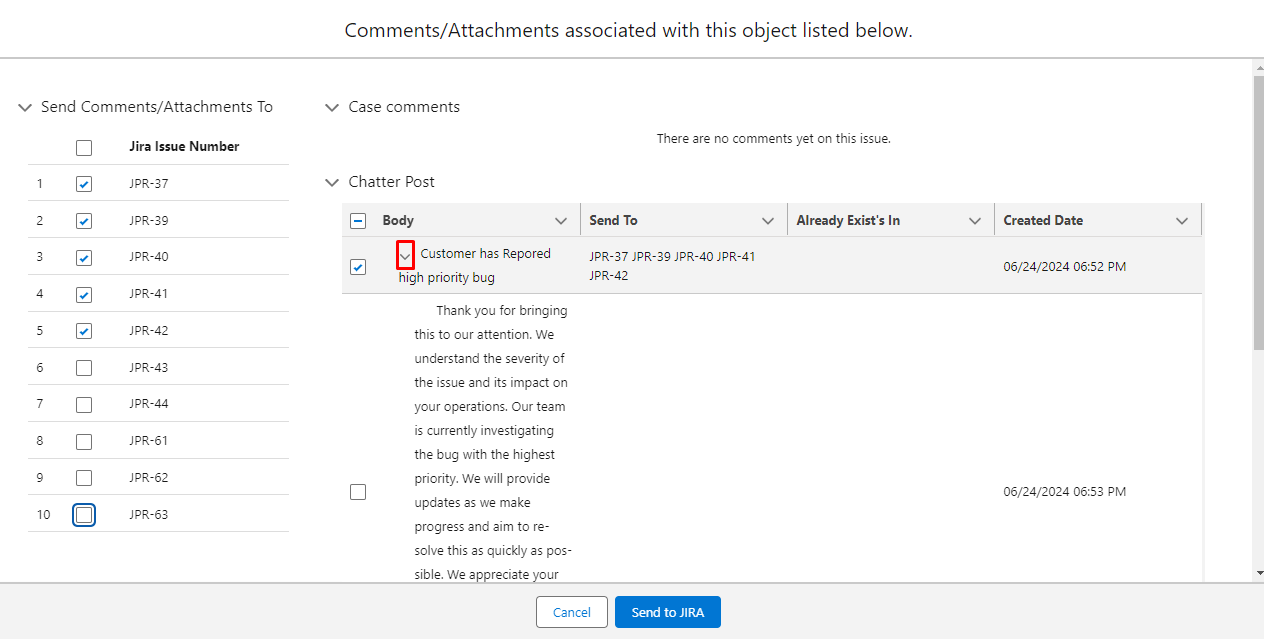Open the Body column dropdown menu
Image resolution: width=1264 pixels, height=639 pixels.
[561, 221]
